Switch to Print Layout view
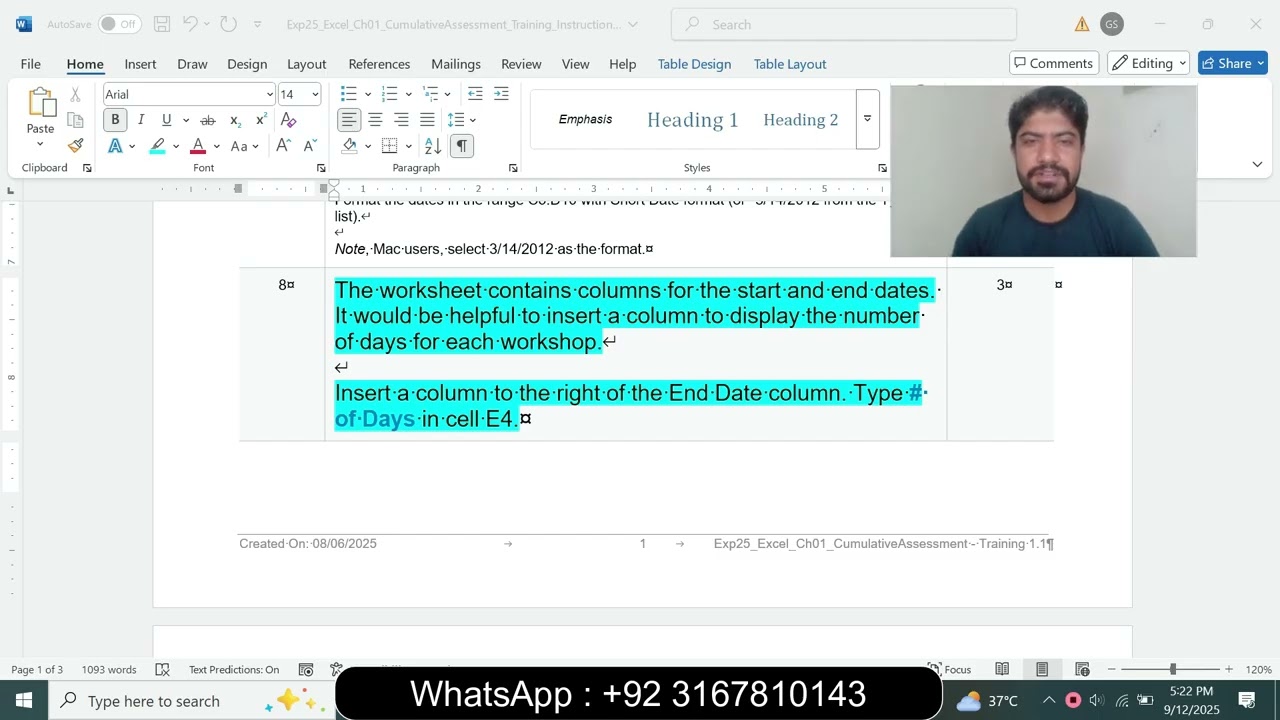This screenshot has height=720, width=1280. coord(1042,669)
